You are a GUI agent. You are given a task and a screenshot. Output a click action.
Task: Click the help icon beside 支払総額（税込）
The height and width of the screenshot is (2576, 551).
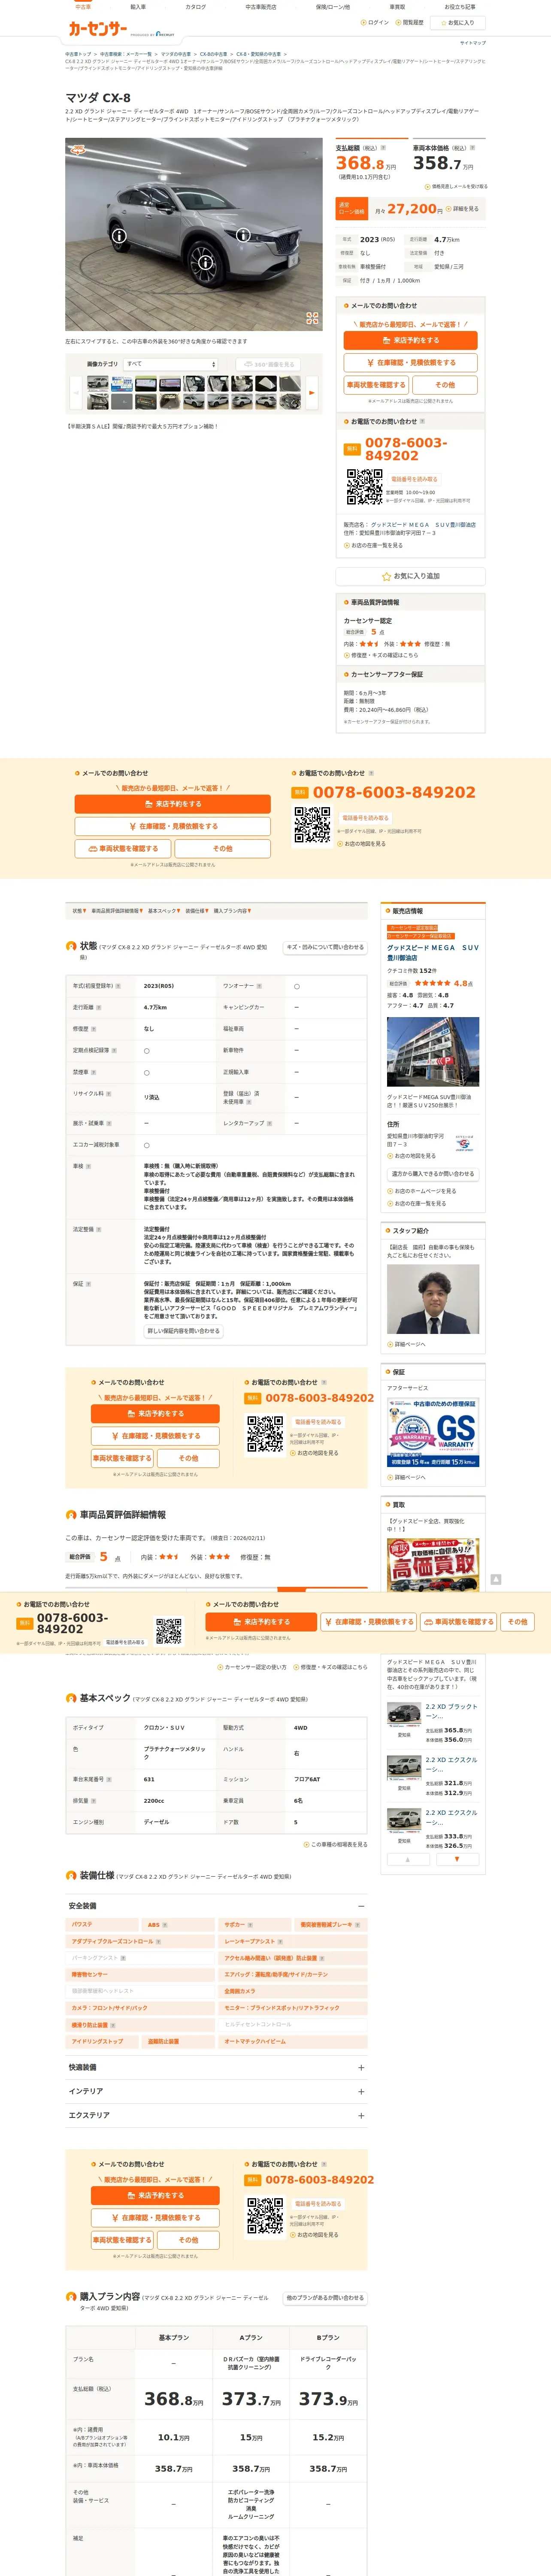(x=383, y=148)
